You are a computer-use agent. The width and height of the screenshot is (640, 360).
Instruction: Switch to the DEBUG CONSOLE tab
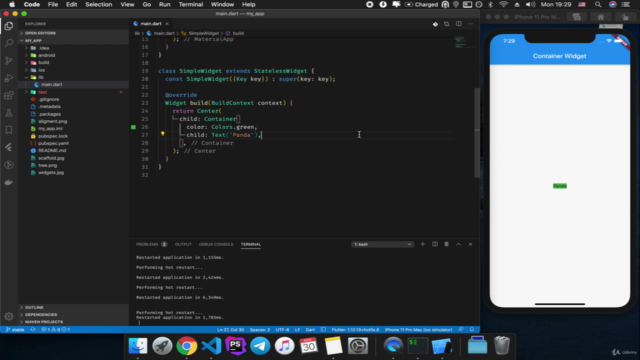pyautogui.click(x=216, y=244)
